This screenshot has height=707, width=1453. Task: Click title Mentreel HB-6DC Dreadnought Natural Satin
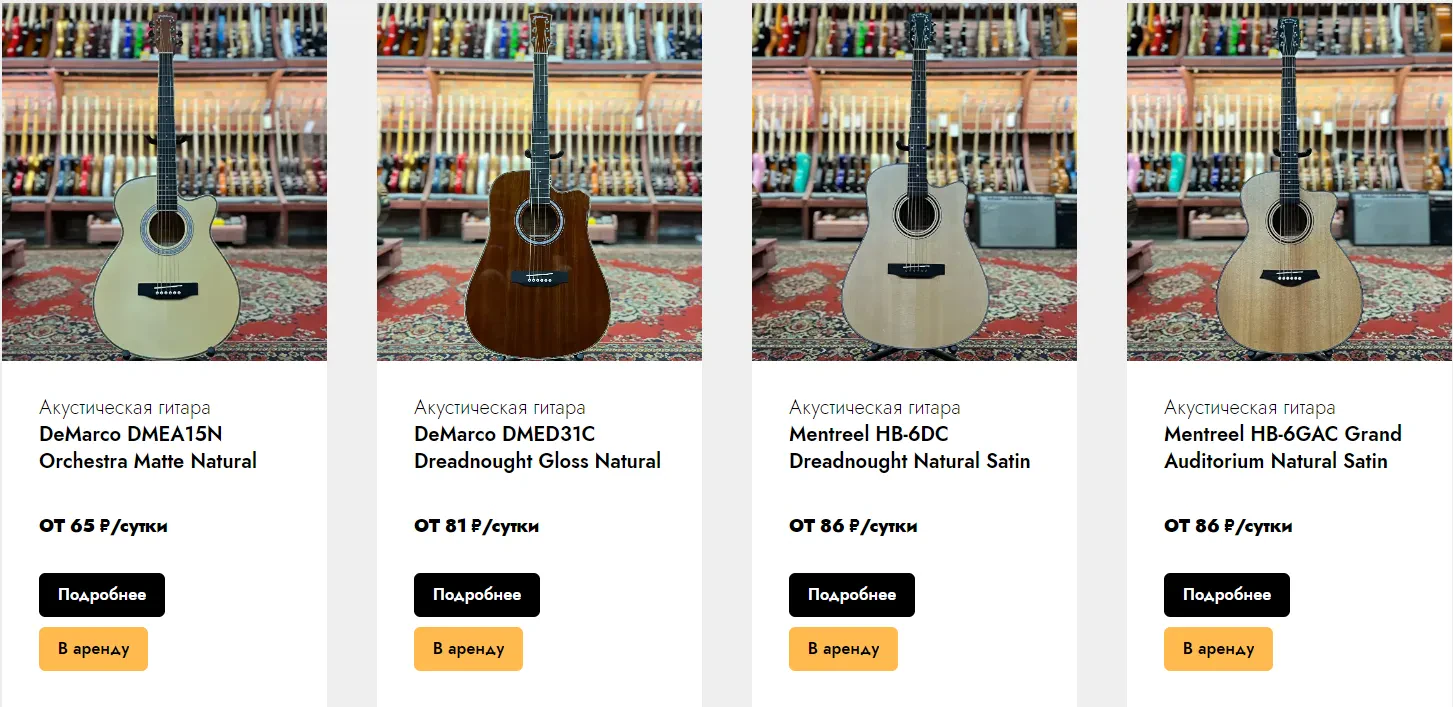[x=909, y=447]
